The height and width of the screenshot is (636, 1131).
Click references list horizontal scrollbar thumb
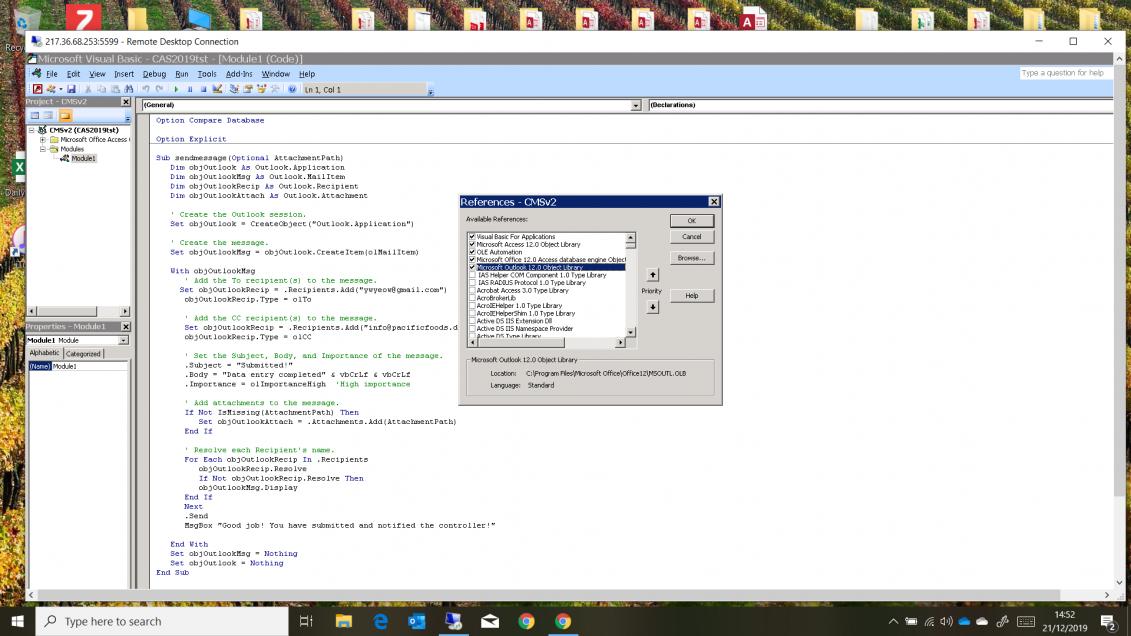coord(520,343)
